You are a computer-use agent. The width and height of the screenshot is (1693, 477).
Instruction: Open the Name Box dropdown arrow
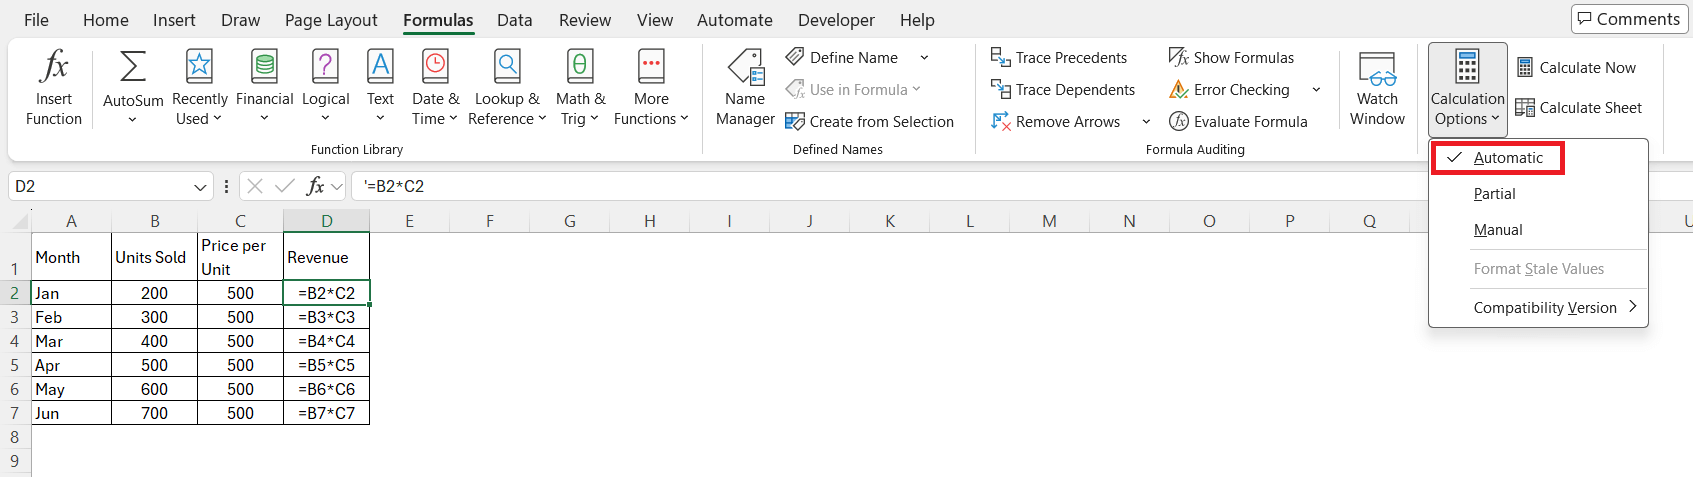point(200,187)
